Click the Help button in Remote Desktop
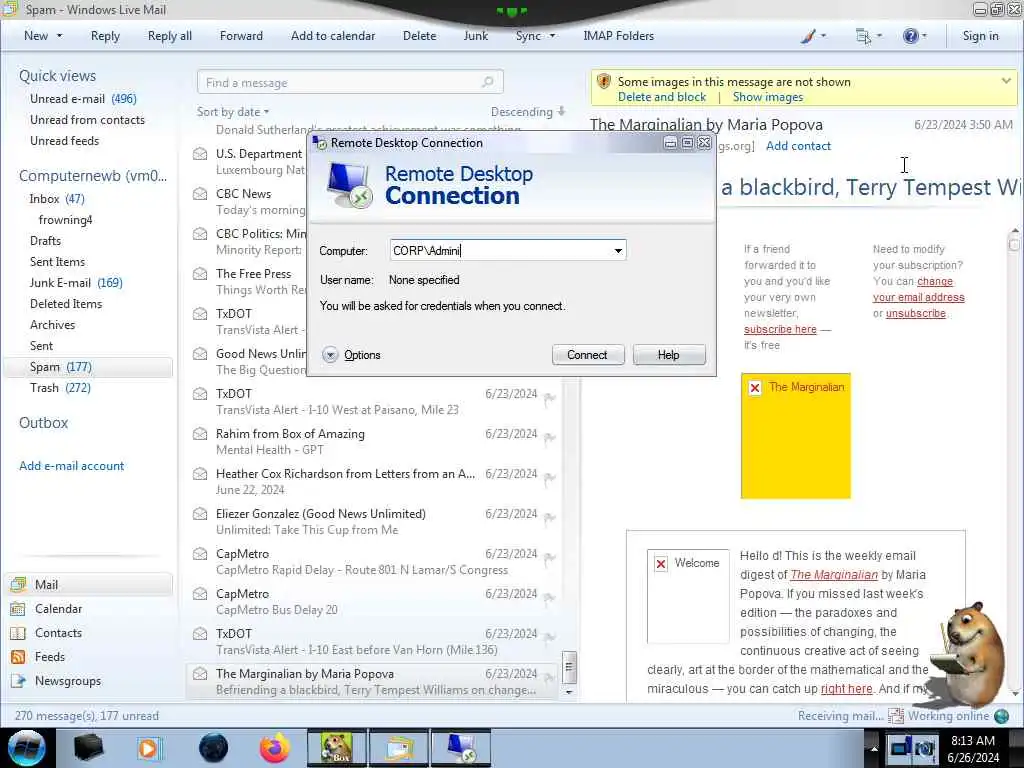 point(668,355)
